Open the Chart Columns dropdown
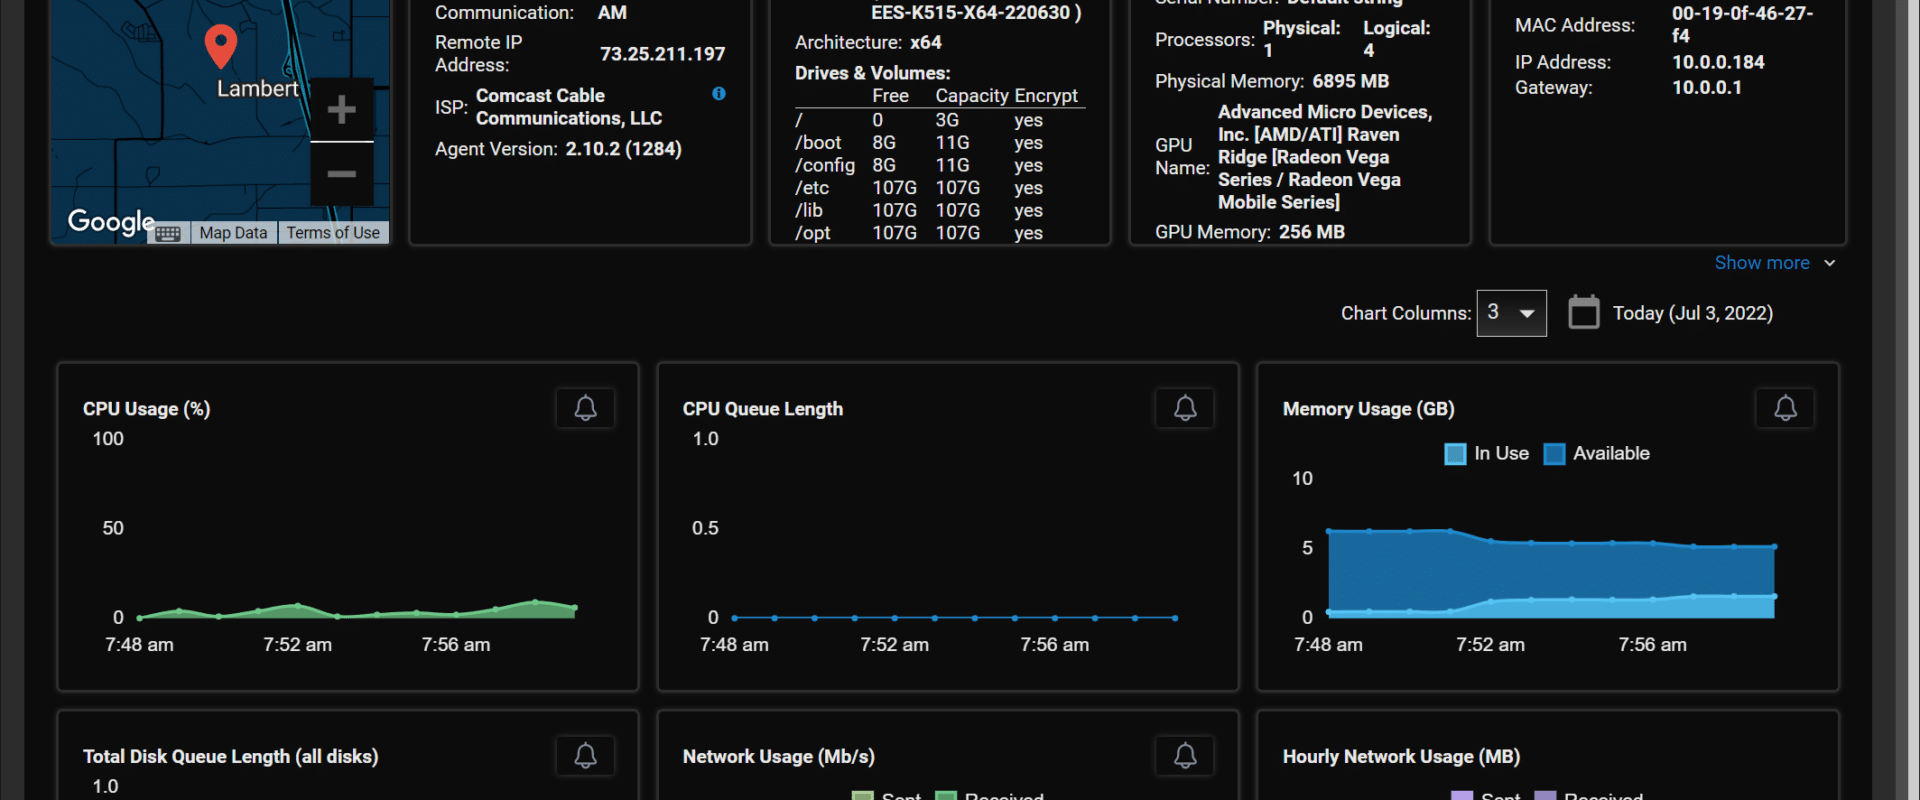Image resolution: width=1920 pixels, height=800 pixels. pos(1512,313)
